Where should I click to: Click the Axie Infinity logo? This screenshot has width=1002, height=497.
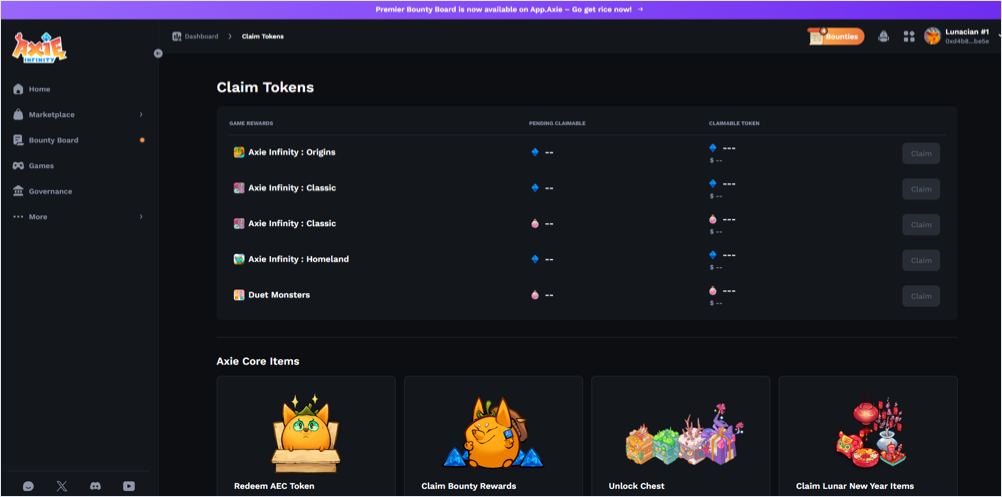point(40,47)
